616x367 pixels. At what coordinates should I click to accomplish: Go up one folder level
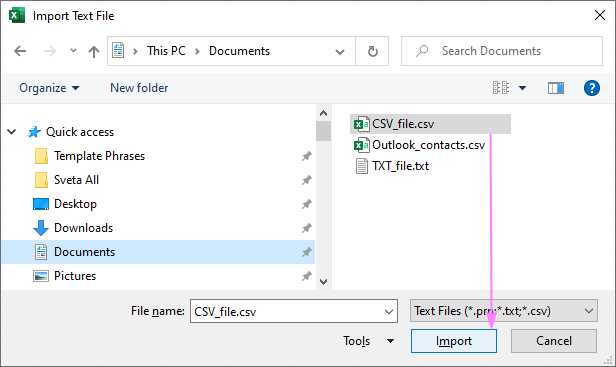tap(94, 51)
